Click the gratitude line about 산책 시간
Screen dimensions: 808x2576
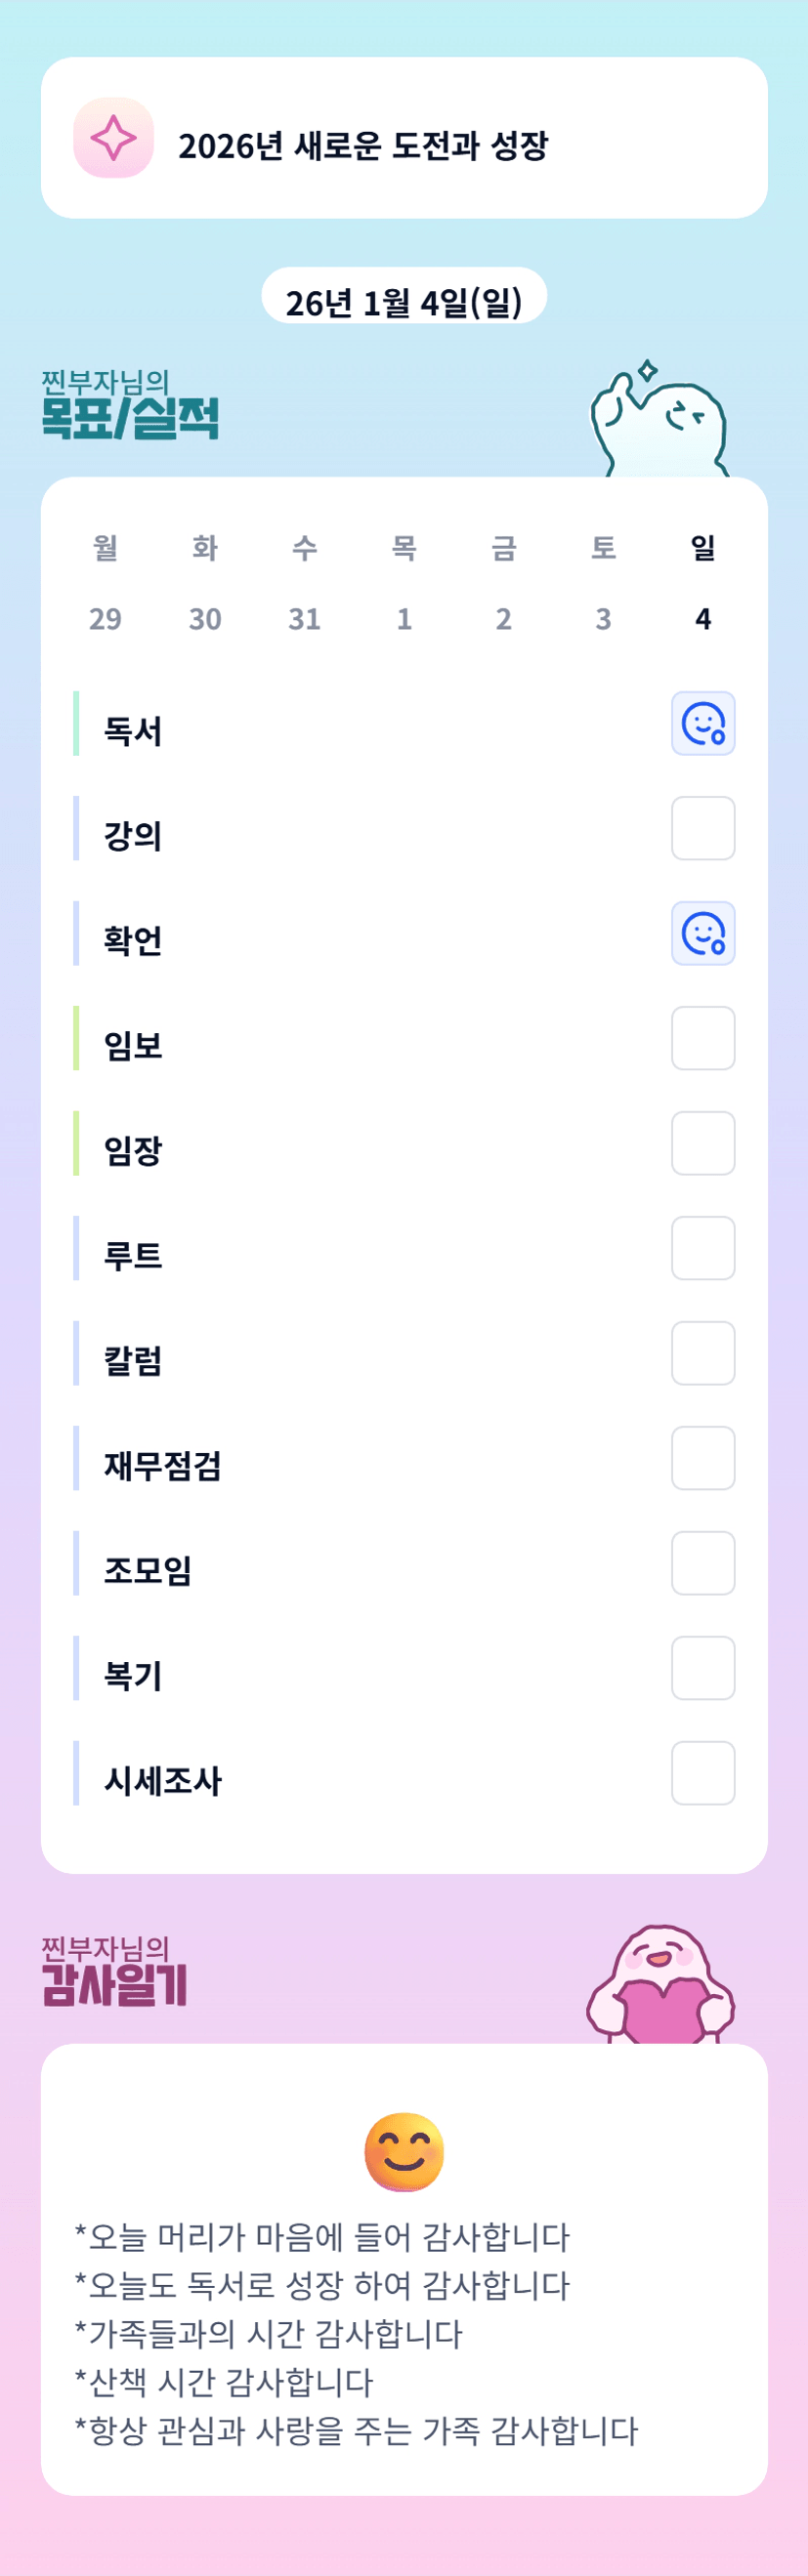click(224, 2382)
